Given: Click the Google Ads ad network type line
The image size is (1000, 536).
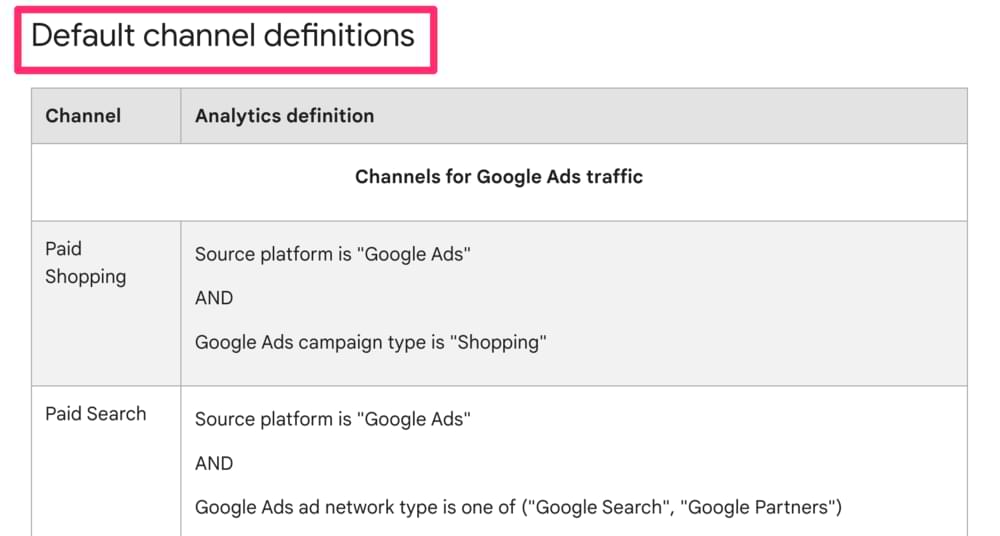Looking at the screenshot, I should [518, 507].
